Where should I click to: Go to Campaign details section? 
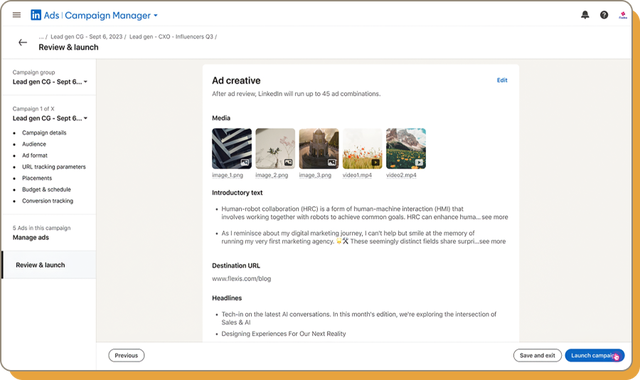44,133
